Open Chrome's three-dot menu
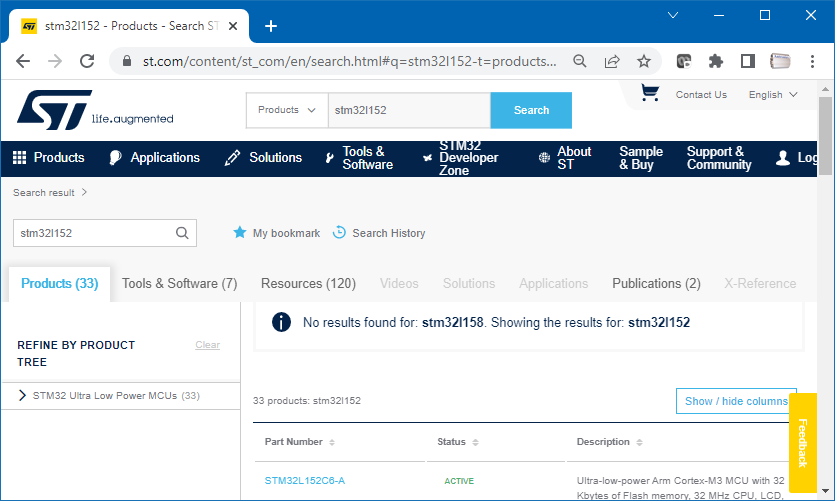 pos(812,61)
